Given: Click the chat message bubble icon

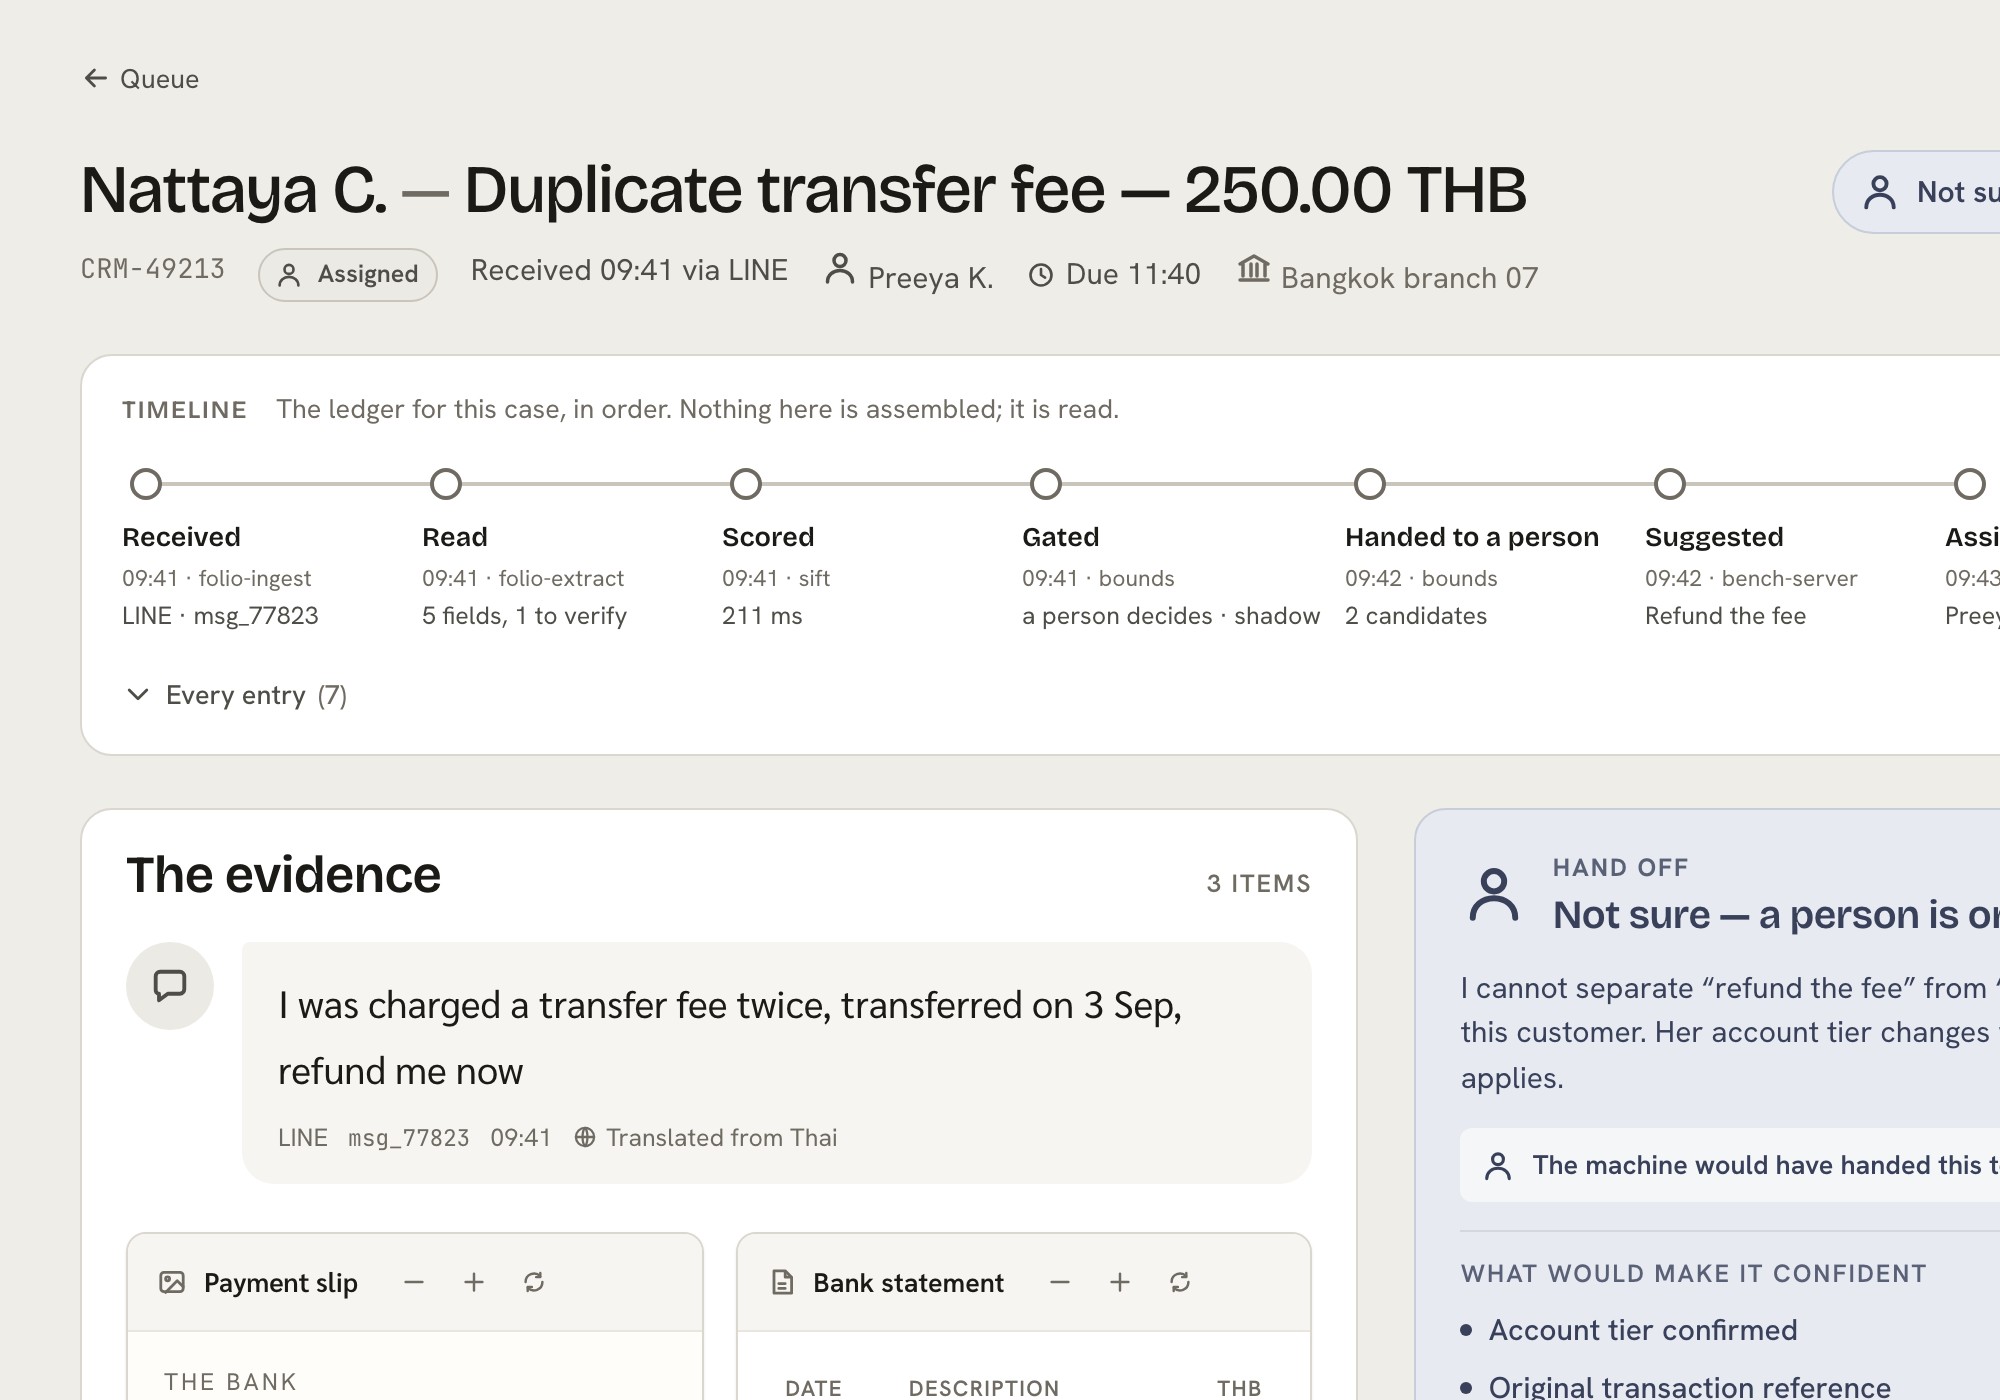Looking at the screenshot, I should tap(170, 986).
